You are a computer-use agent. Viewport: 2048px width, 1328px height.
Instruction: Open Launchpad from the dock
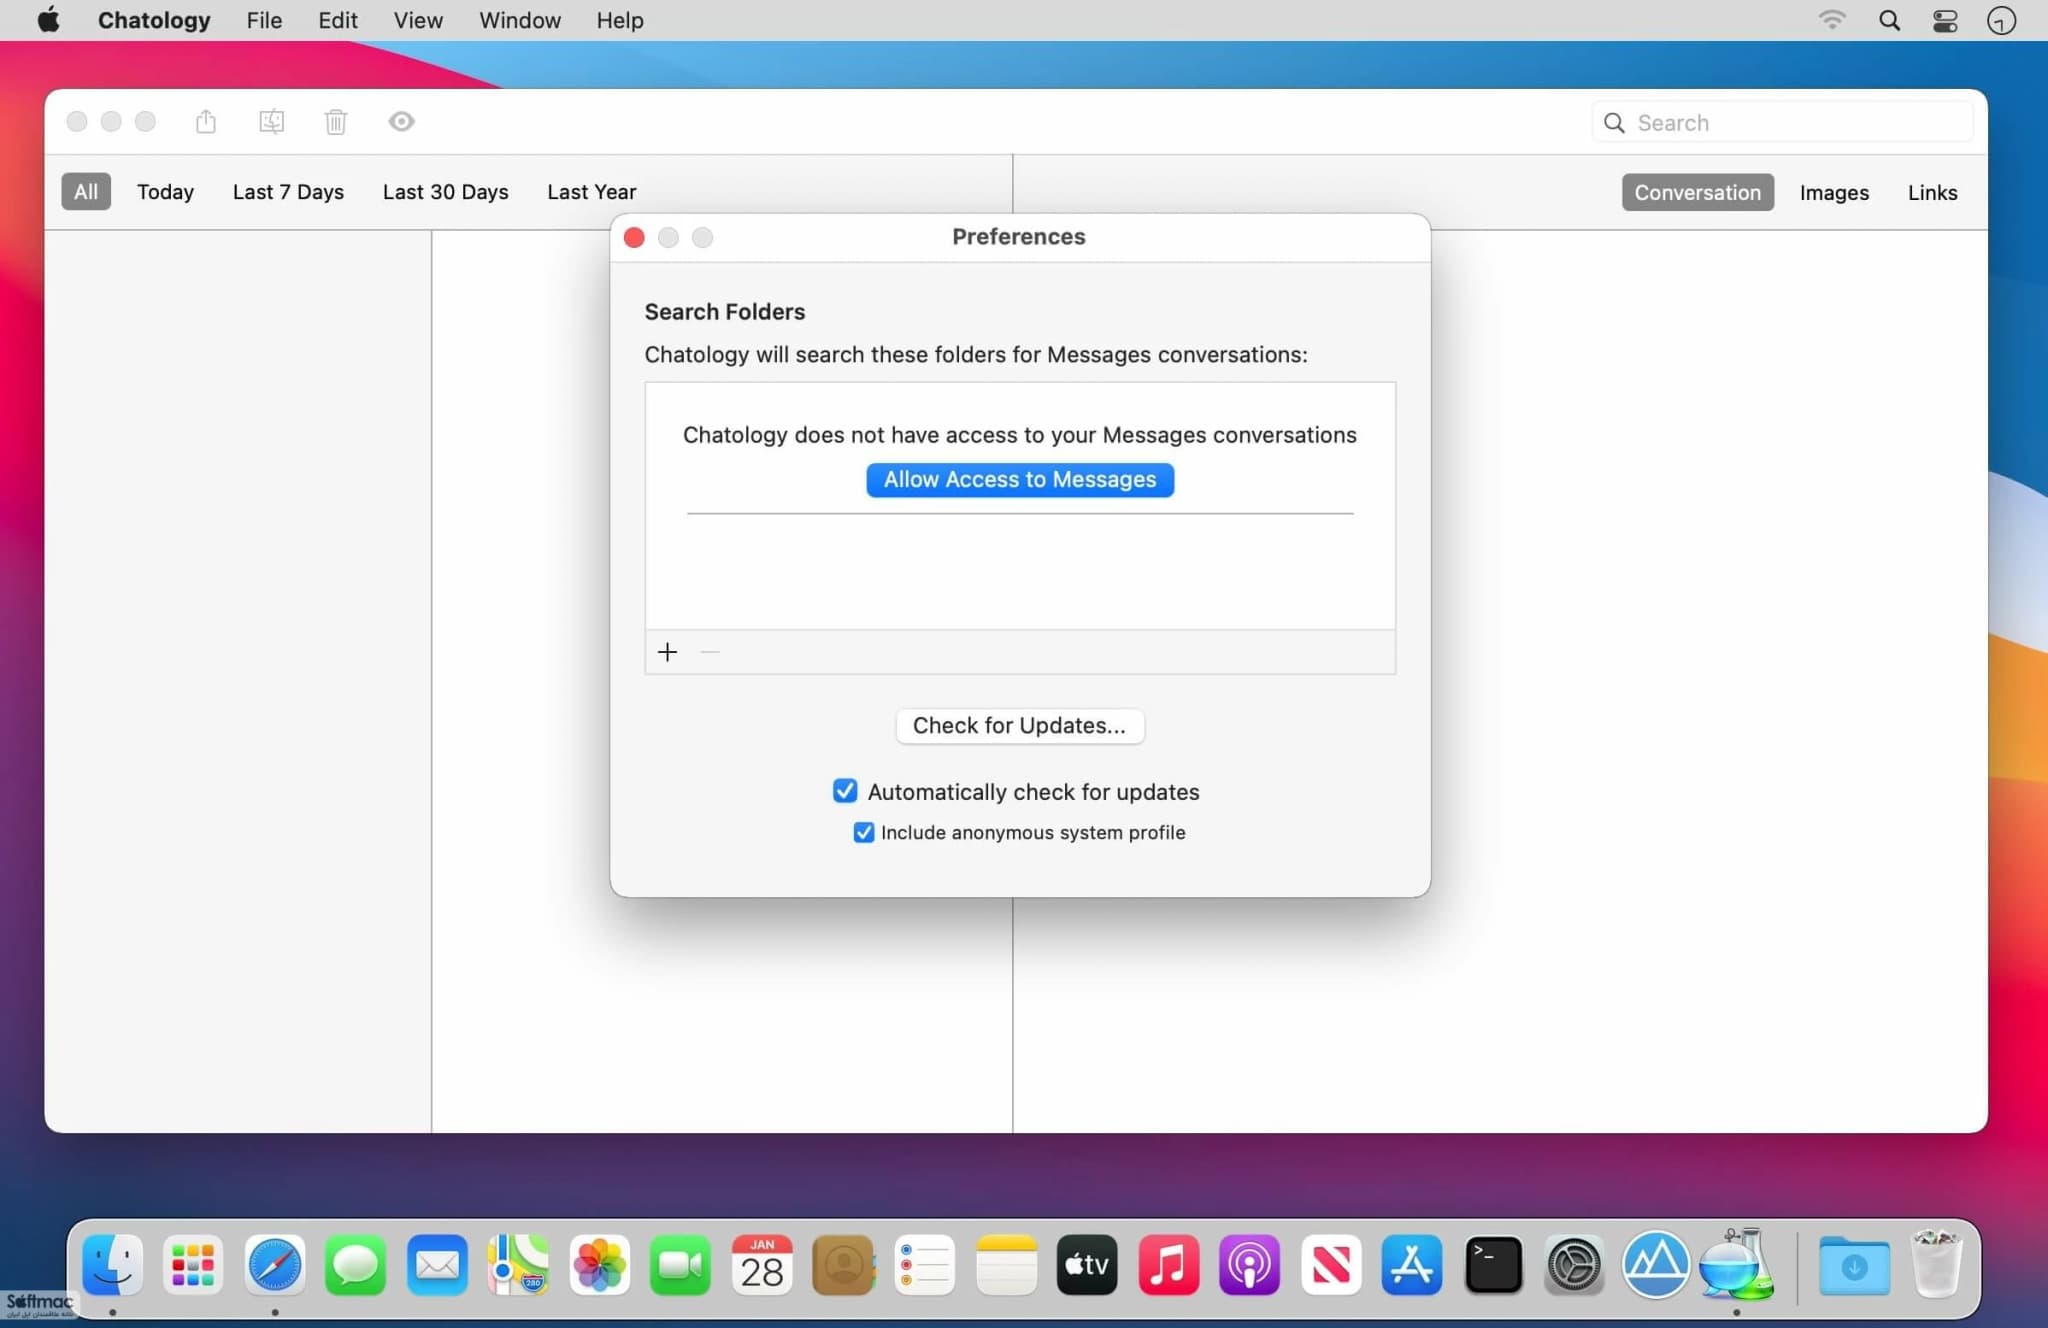coord(193,1264)
